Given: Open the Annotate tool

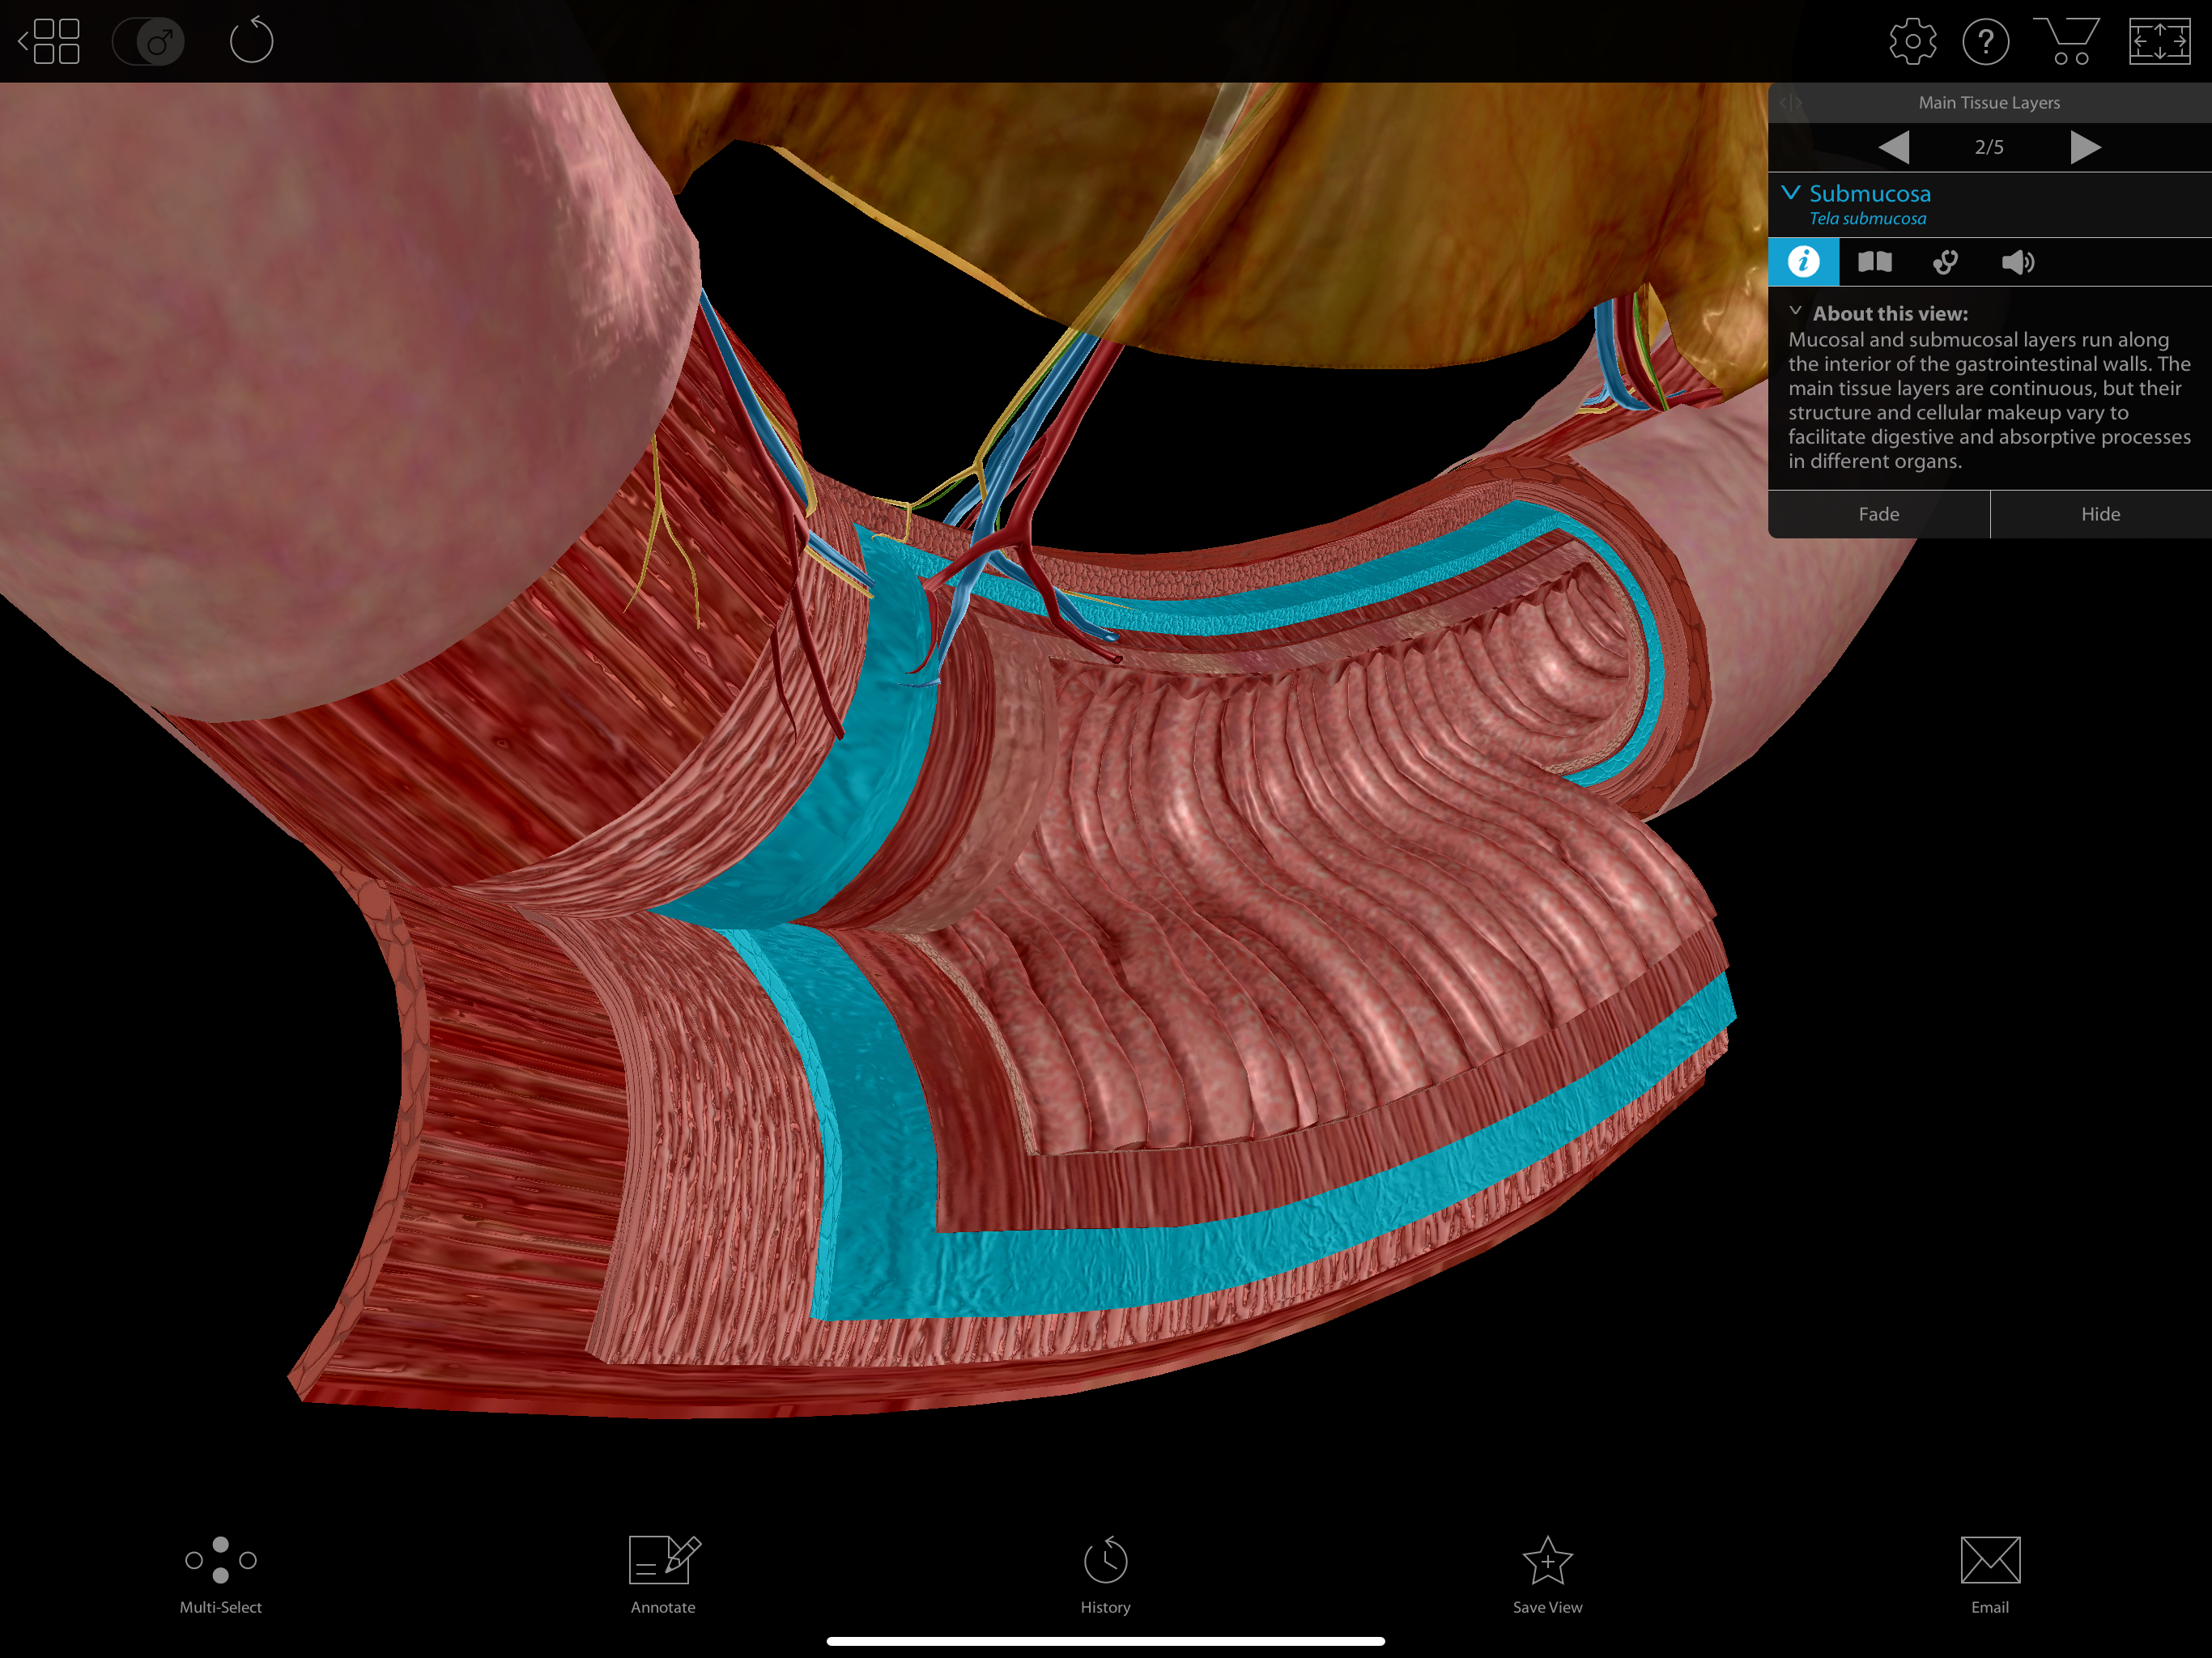Looking at the screenshot, I should click(x=663, y=1575).
